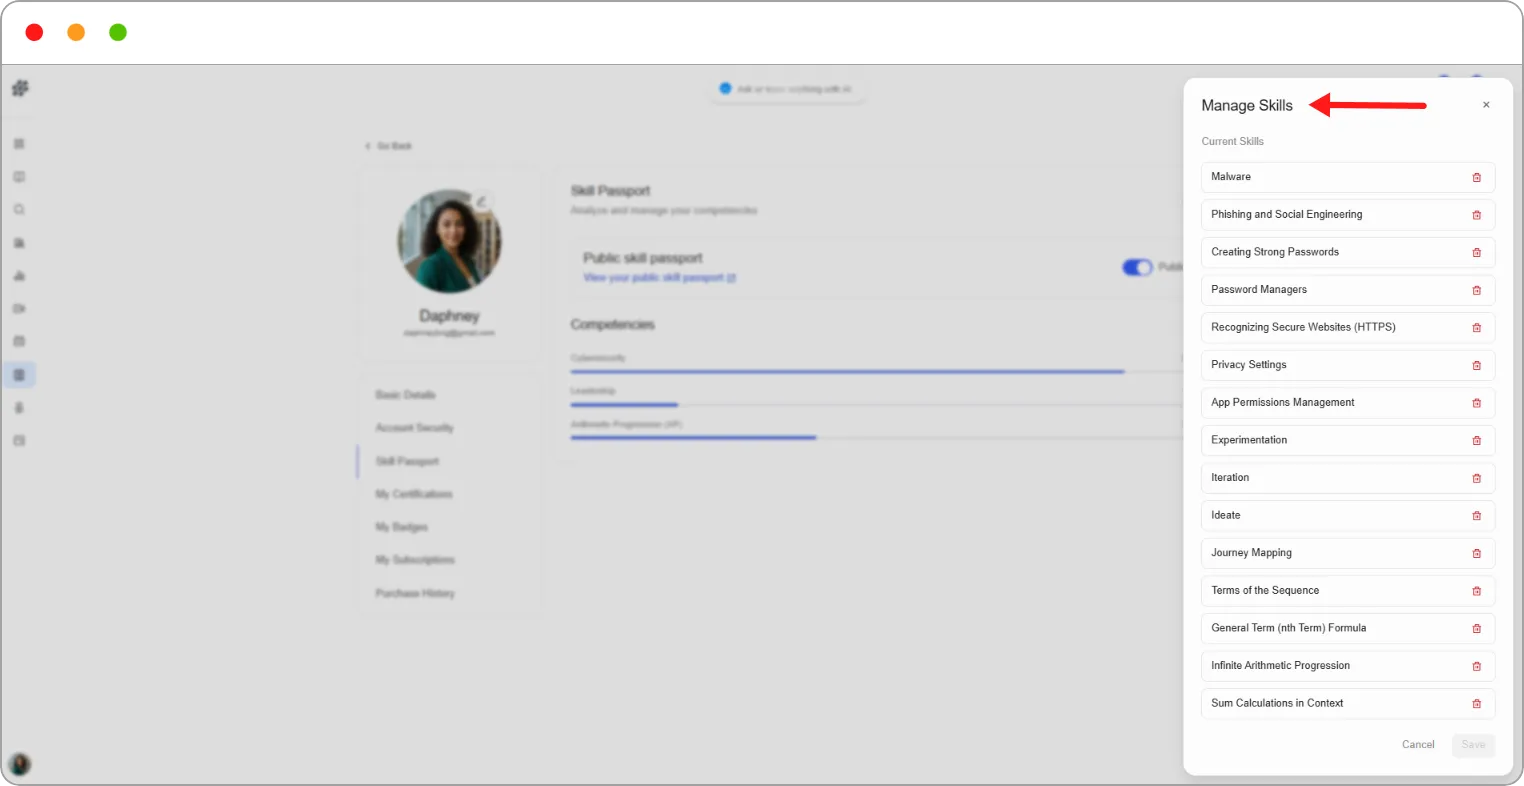Click the Ask AI search field
The width and height of the screenshot is (1524, 786).
click(787, 89)
